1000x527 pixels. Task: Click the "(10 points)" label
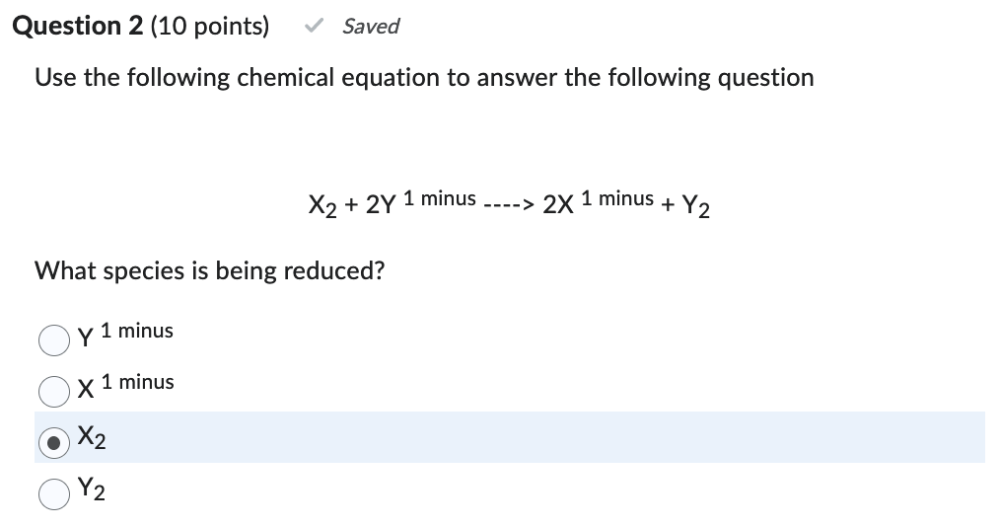pyautogui.click(x=209, y=27)
